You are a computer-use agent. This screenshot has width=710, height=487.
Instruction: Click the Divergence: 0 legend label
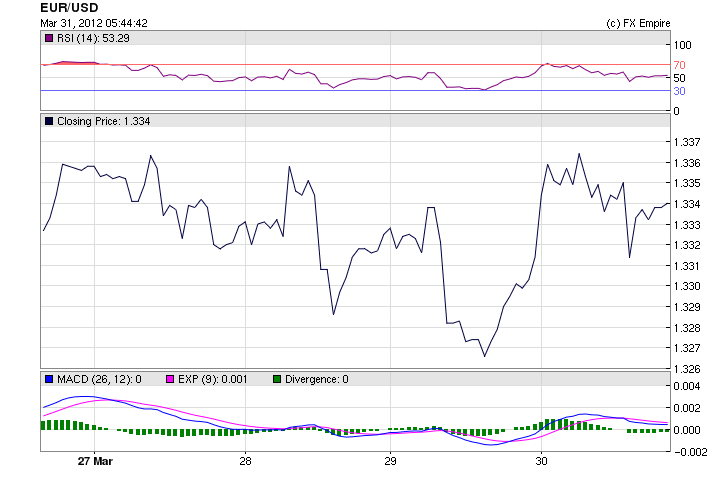click(316, 379)
